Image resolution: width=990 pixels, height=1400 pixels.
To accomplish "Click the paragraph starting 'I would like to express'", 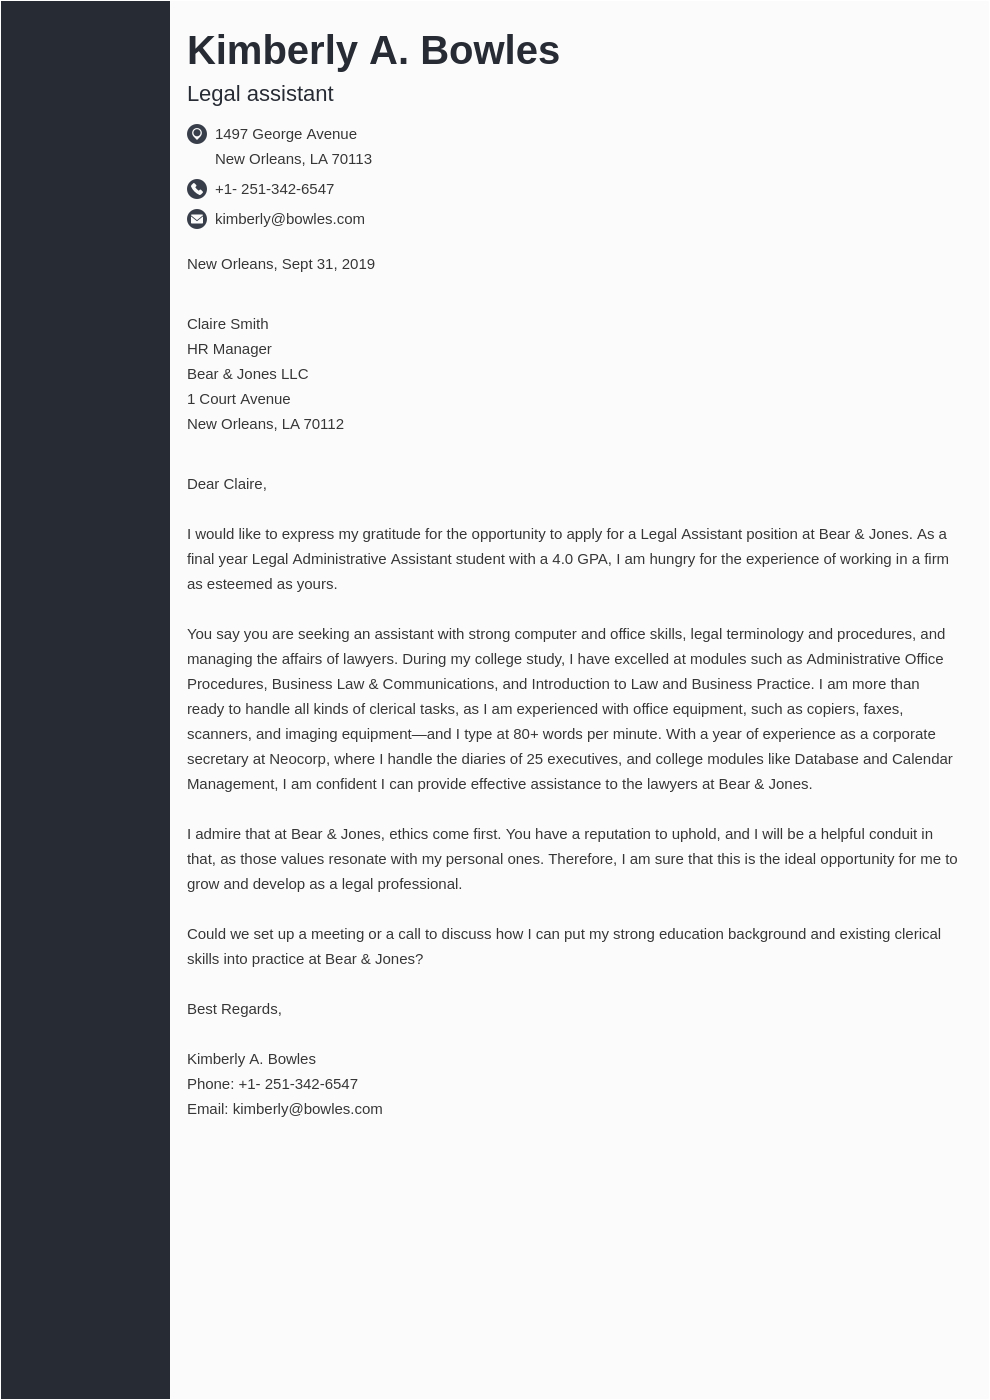I will pos(567,559).
